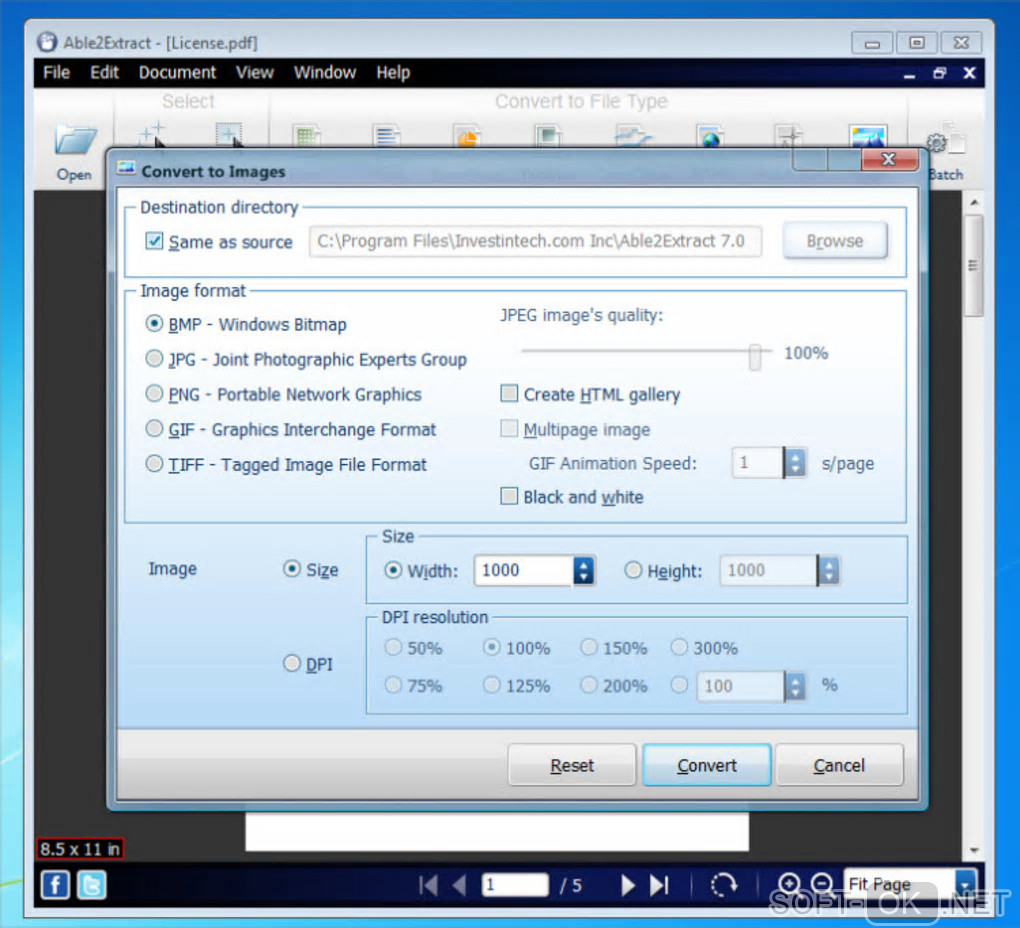Select the Height radio button
Screen dimensions: 1020x928
coord(633,570)
